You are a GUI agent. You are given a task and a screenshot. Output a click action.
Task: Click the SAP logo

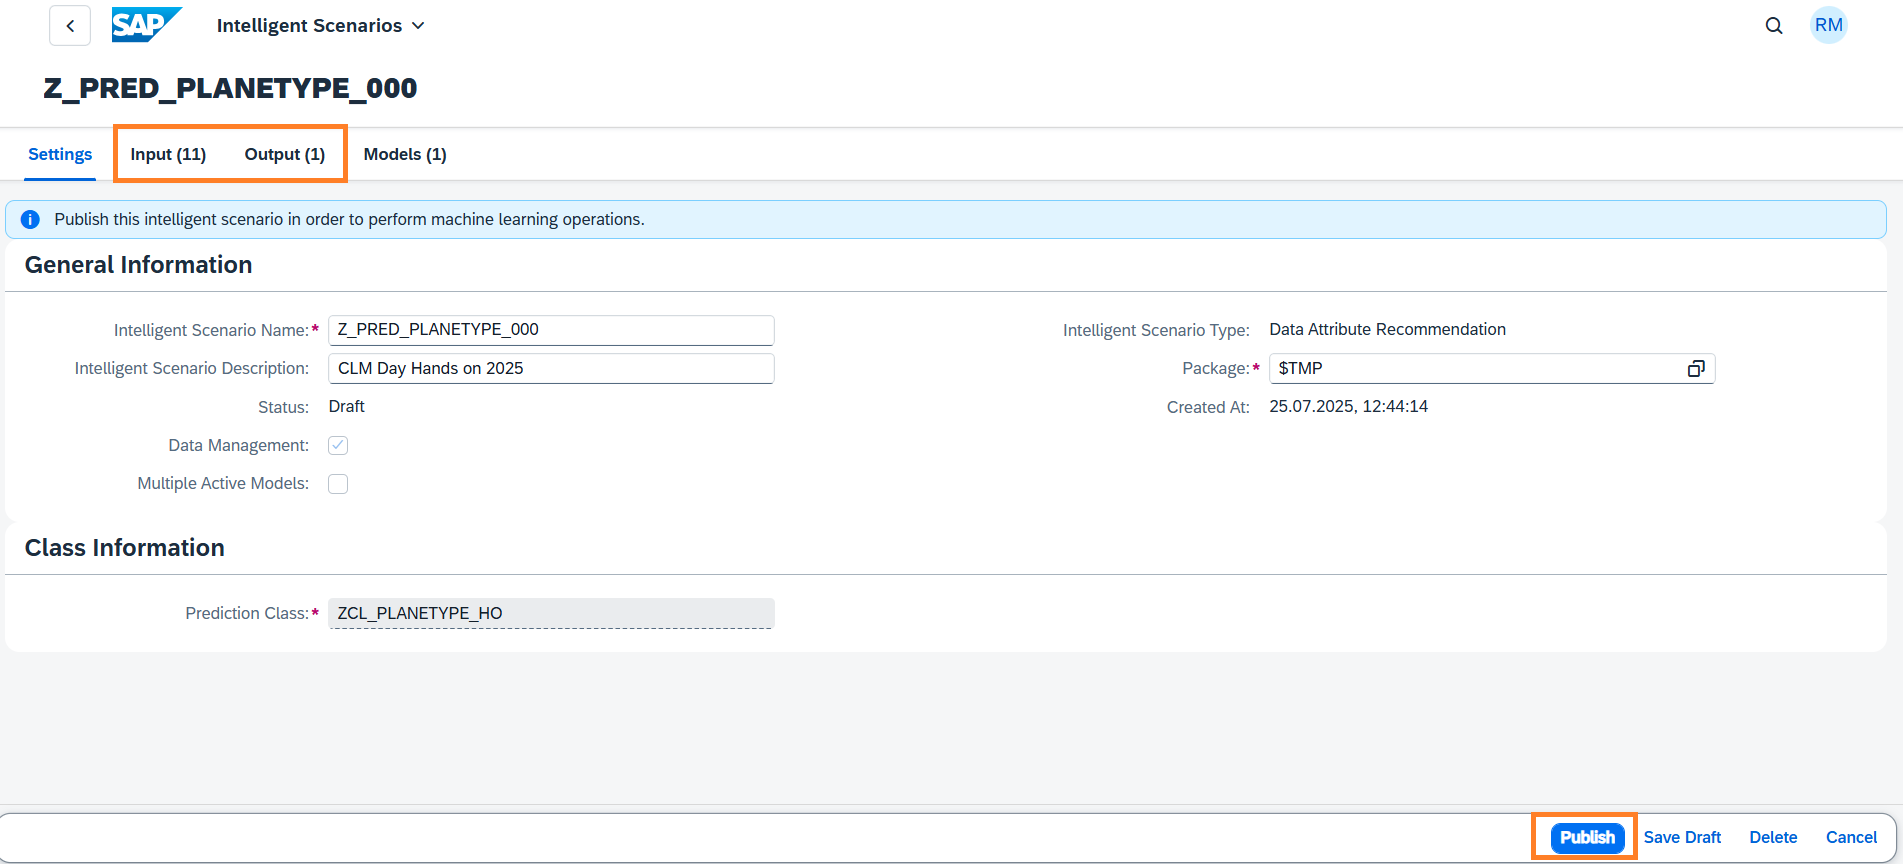click(146, 25)
